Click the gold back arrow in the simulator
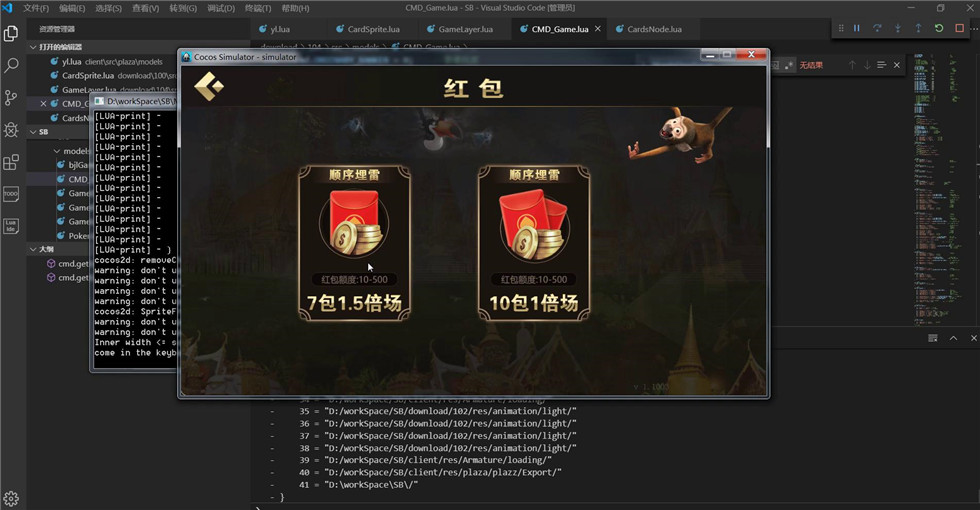The image size is (980, 510). coord(208,88)
